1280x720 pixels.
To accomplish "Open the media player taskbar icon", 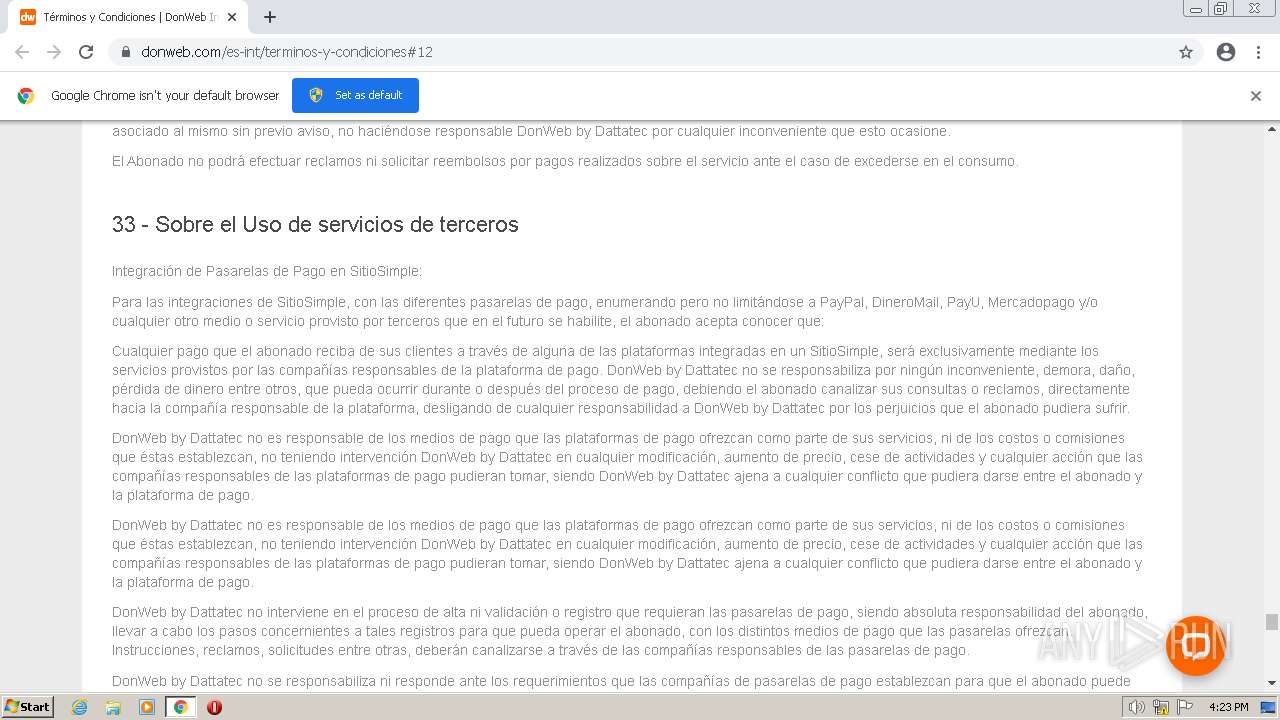I will click(147, 707).
